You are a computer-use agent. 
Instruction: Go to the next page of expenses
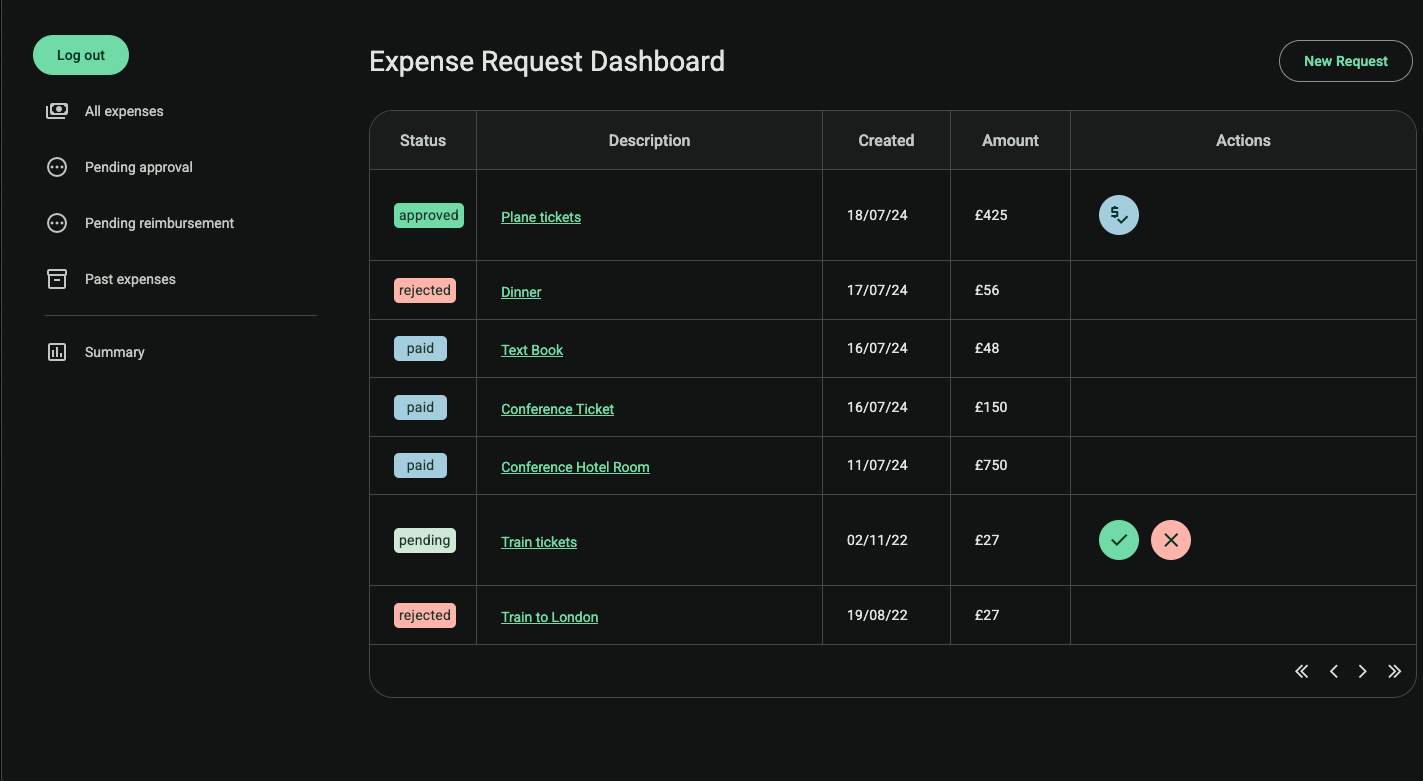1362,671
